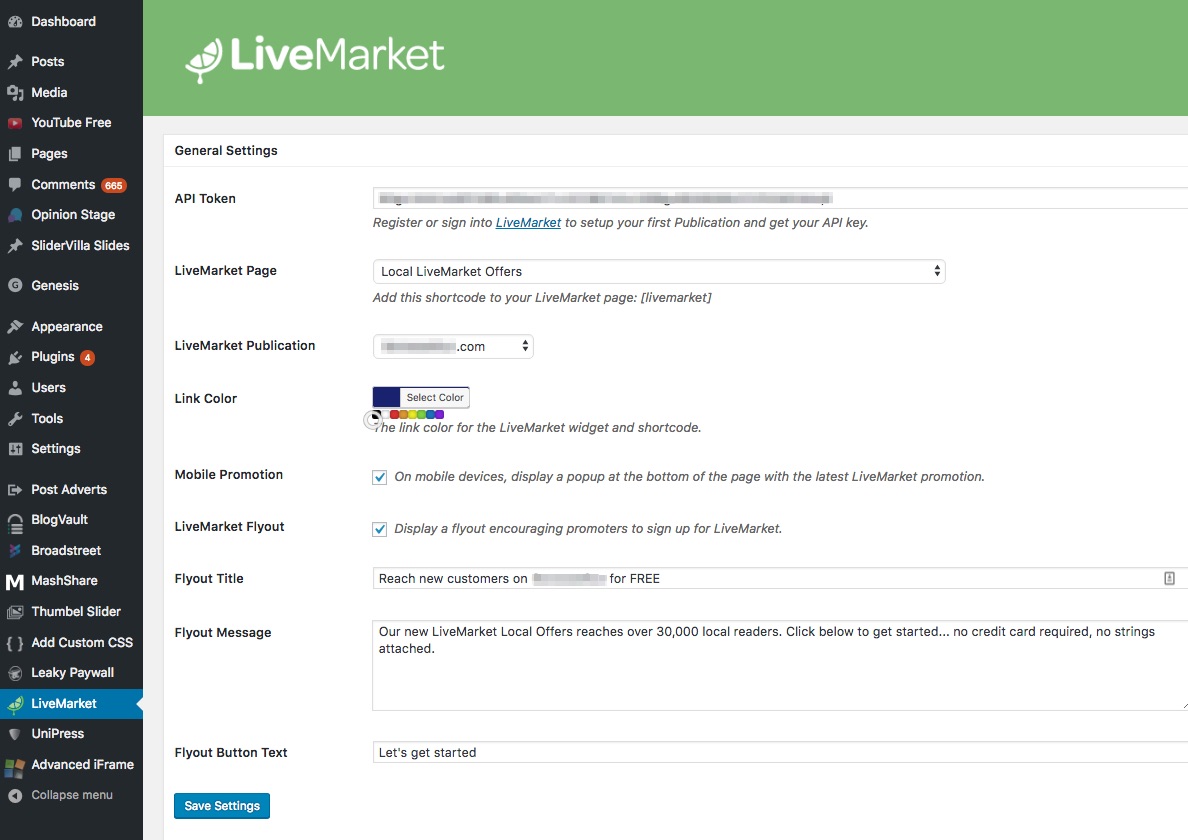1188x840 pixels.
Task: Click the Users person icon
Action: click(x=14, y=388)
